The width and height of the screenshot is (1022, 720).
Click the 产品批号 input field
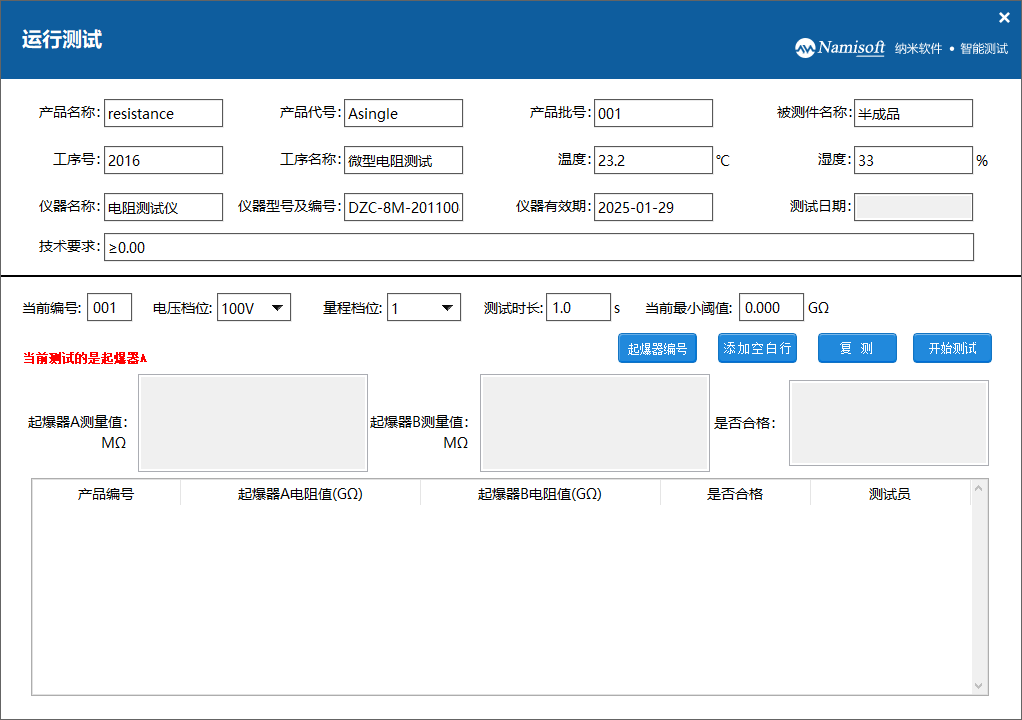click(653, 113)
